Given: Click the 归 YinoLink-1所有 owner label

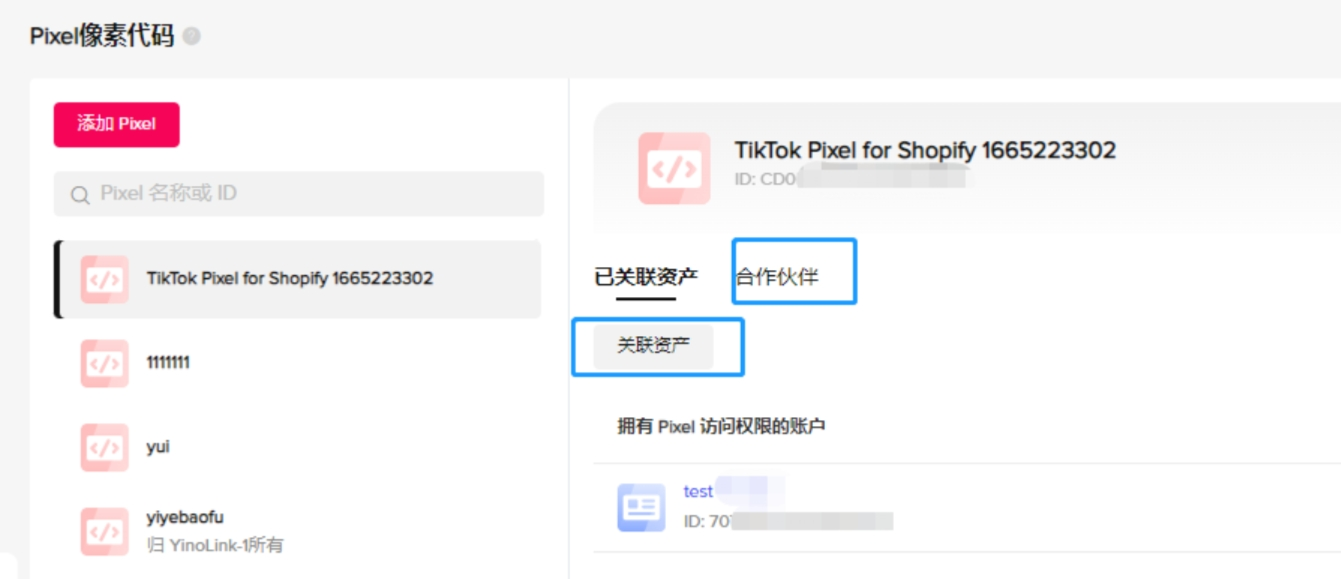Looking at the screenshot, I should [x=215, y=545].
